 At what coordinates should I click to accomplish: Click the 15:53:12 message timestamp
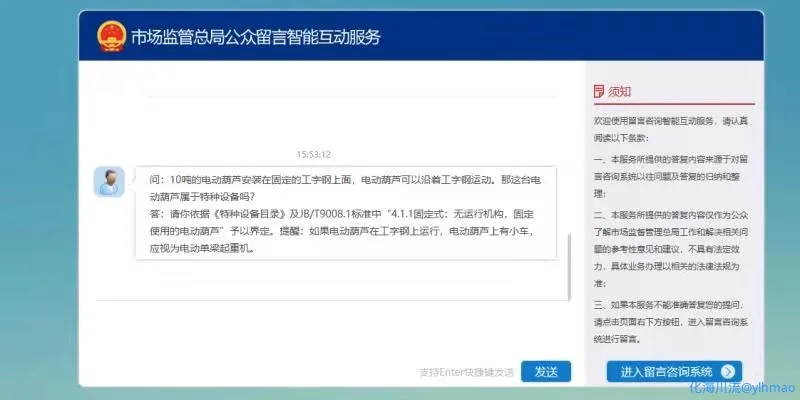313,155
